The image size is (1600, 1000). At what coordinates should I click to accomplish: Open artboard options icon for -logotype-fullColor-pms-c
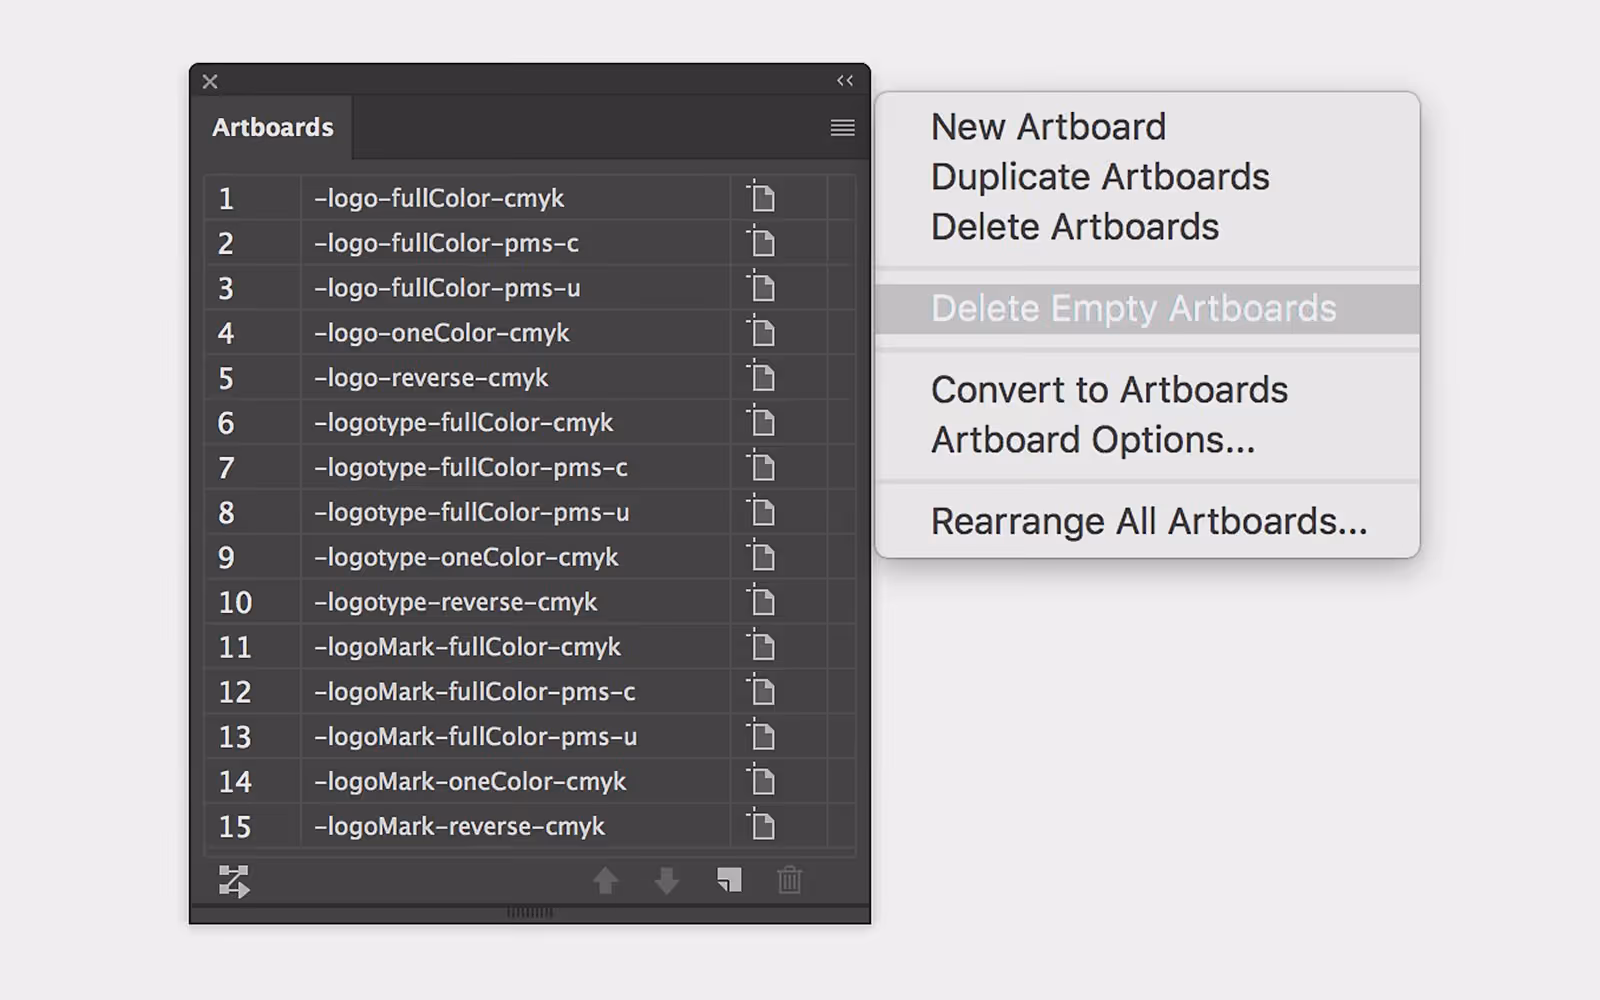pyautogui.click(x=761, y=467)
